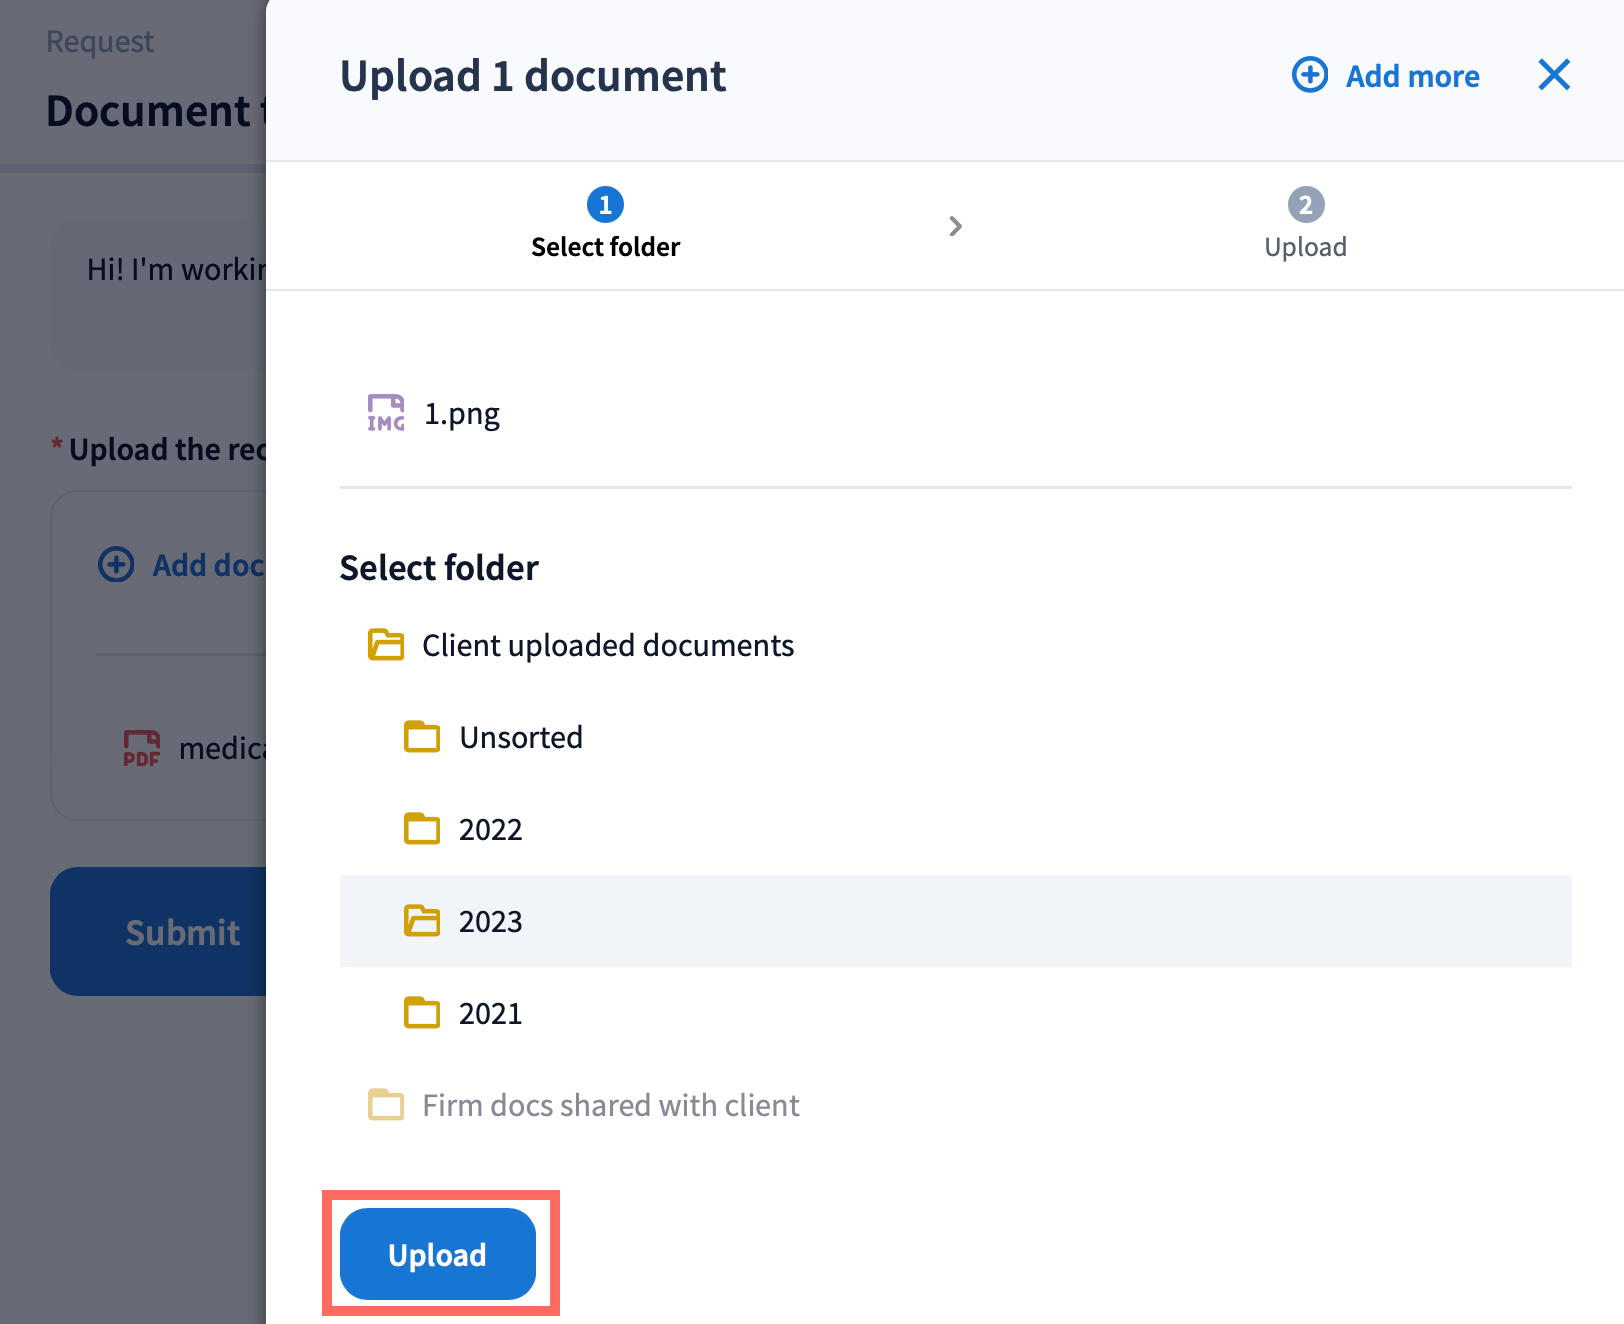Click the Add more plus icon

coord(1310,75)
